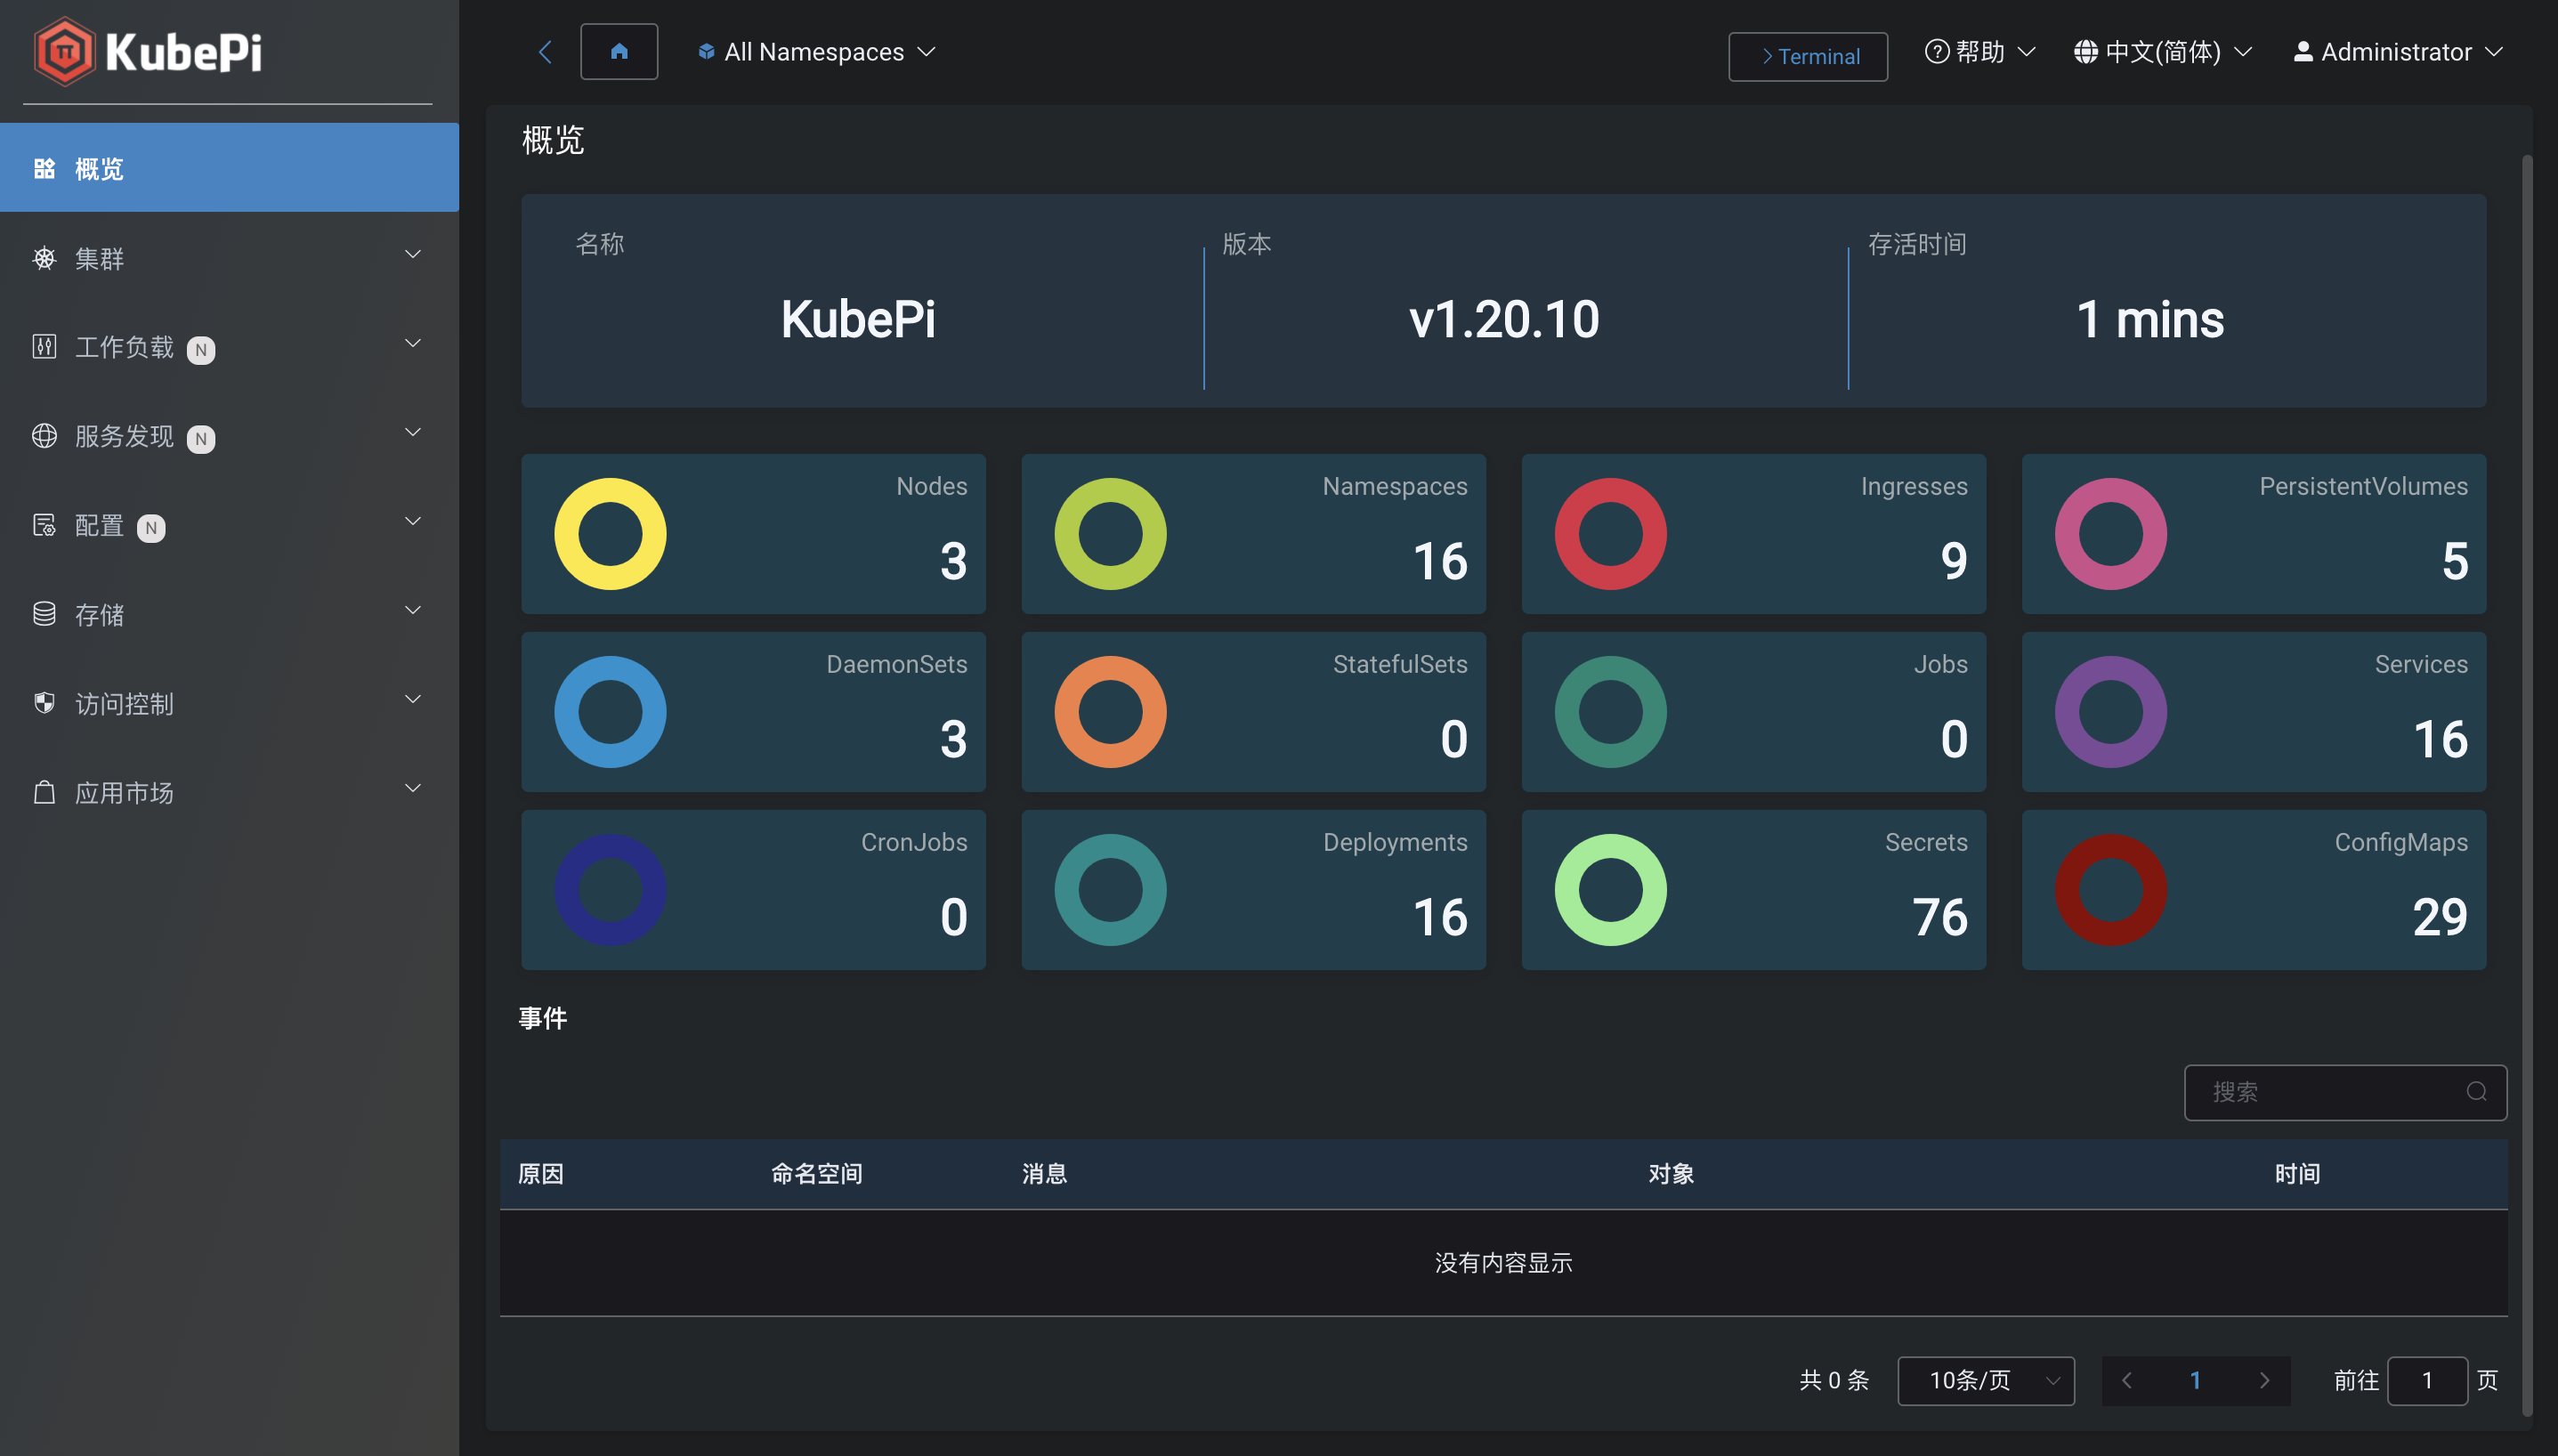Click the Terminal button
The image size is (2558, 1456).
[x=1807, y=56]
